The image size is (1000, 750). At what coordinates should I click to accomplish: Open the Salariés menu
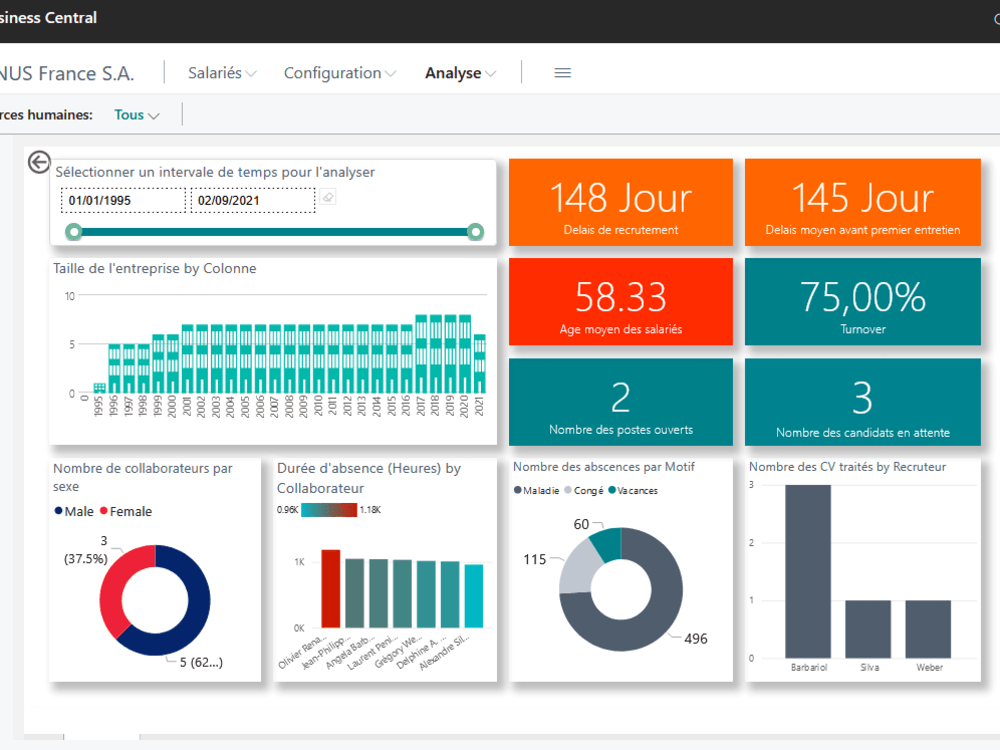point(222,73)
